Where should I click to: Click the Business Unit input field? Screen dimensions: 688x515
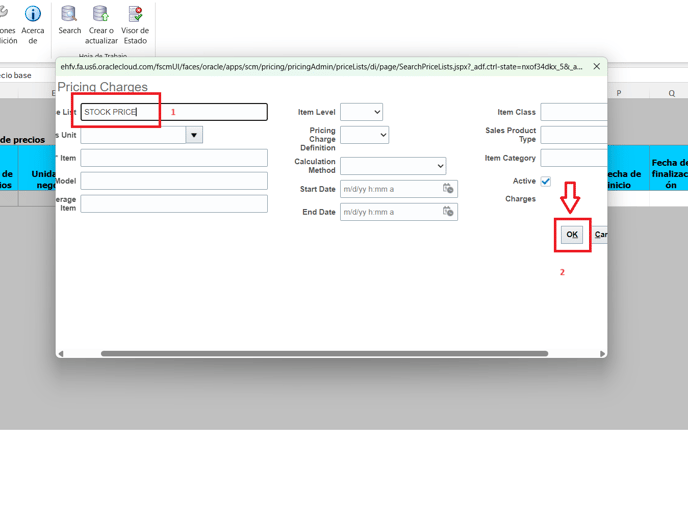[133, 135]
